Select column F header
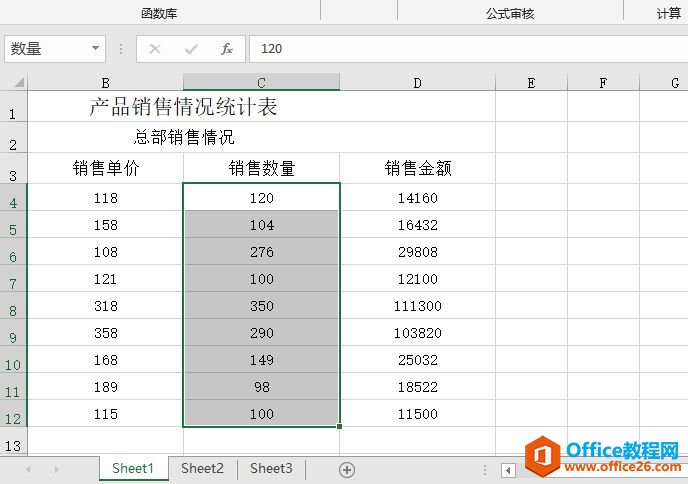 click(x=603, y=82)
